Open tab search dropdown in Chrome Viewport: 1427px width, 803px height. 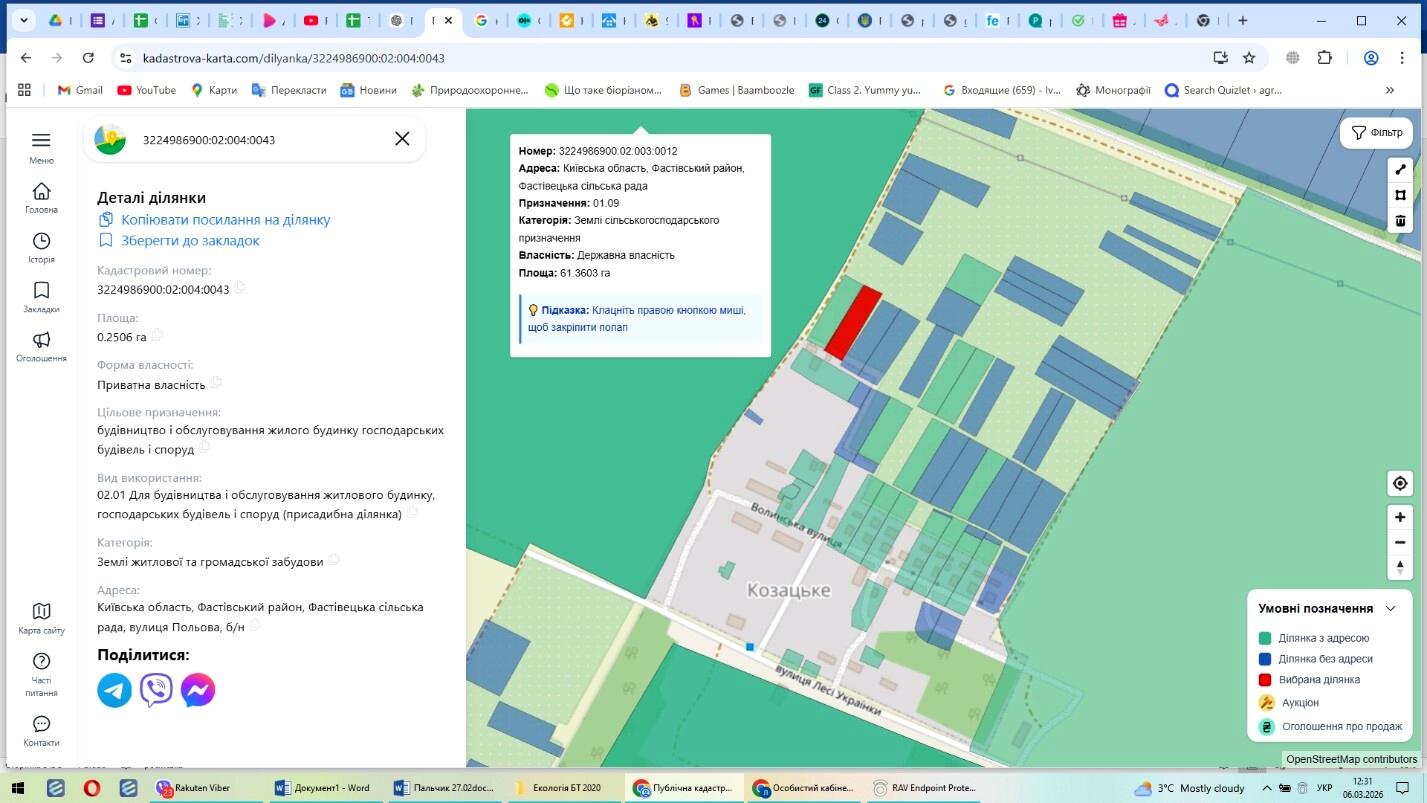click(23, 20)
